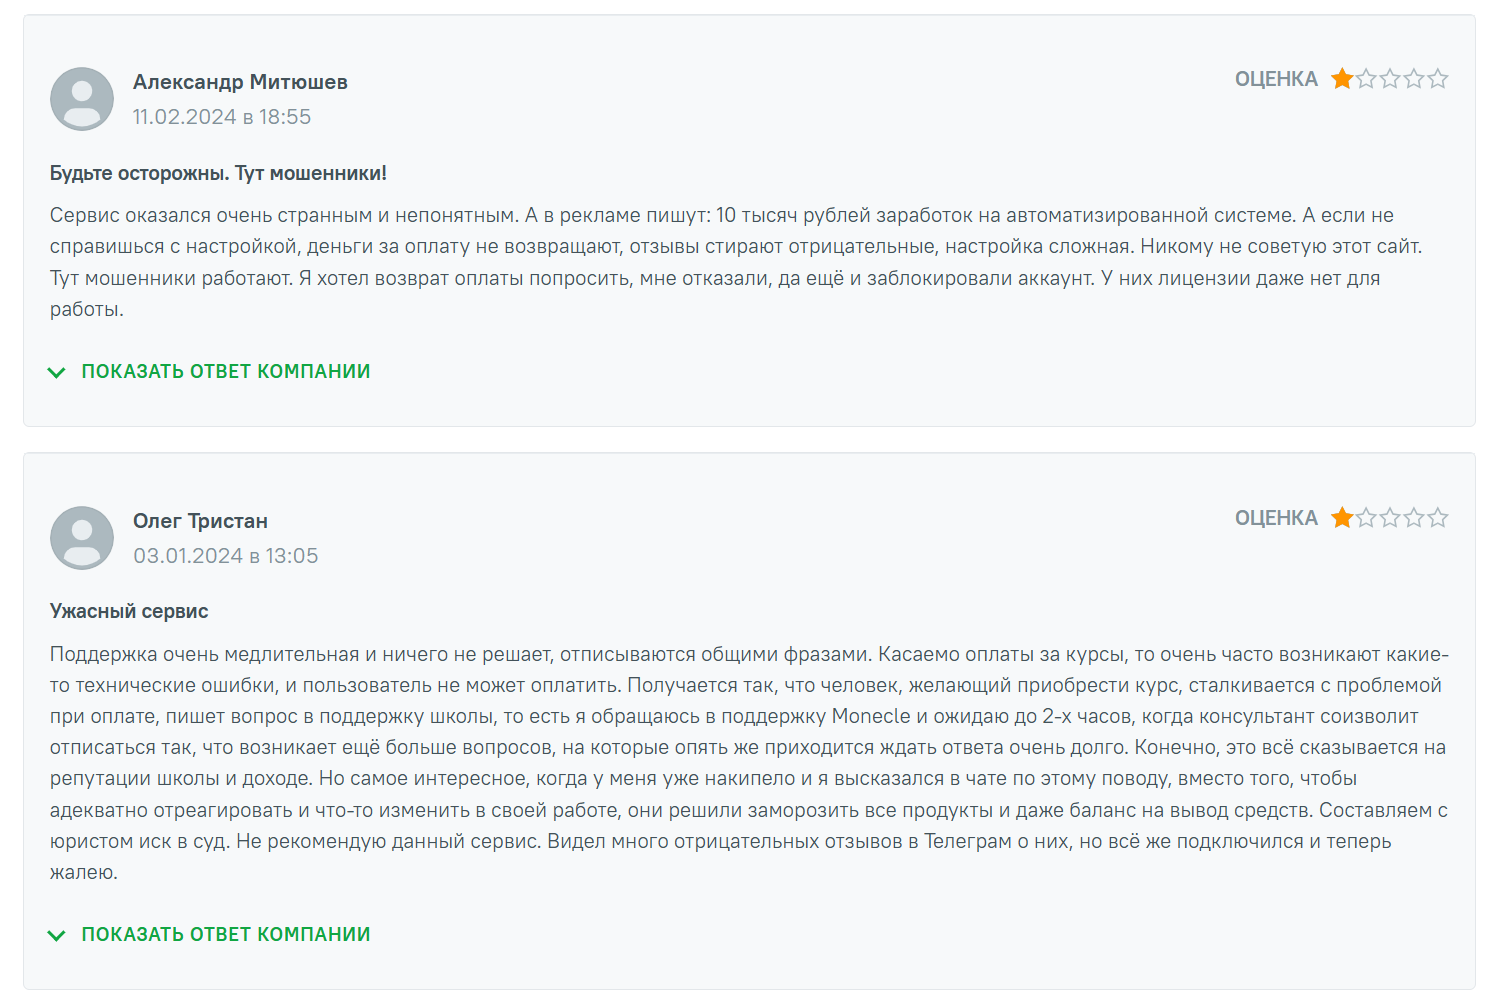The height and width of the screenshot is (993, 1491).
Task: Expand the chevron under Александр Митюшев's review
Action: click(x=57, y=372)
